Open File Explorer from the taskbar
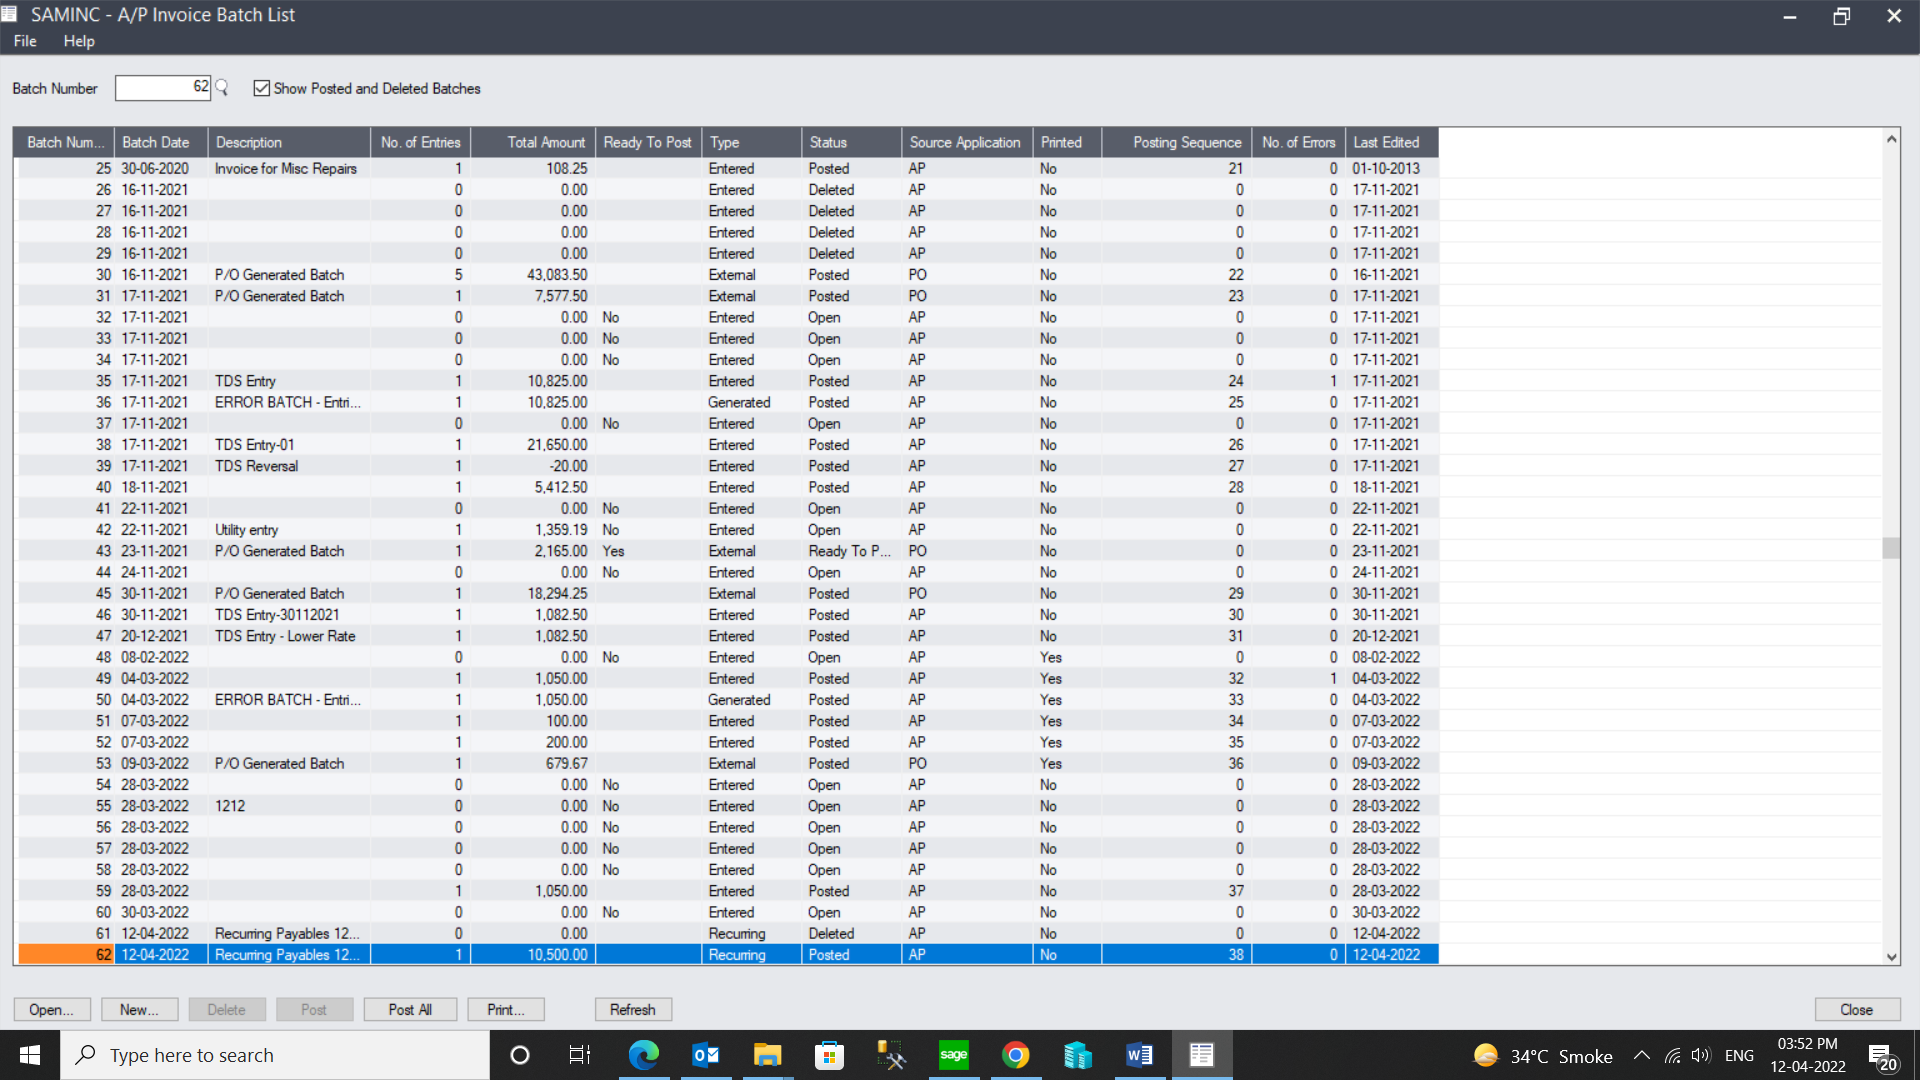Screen dimensions: 1920x1080 [767, 1055]
